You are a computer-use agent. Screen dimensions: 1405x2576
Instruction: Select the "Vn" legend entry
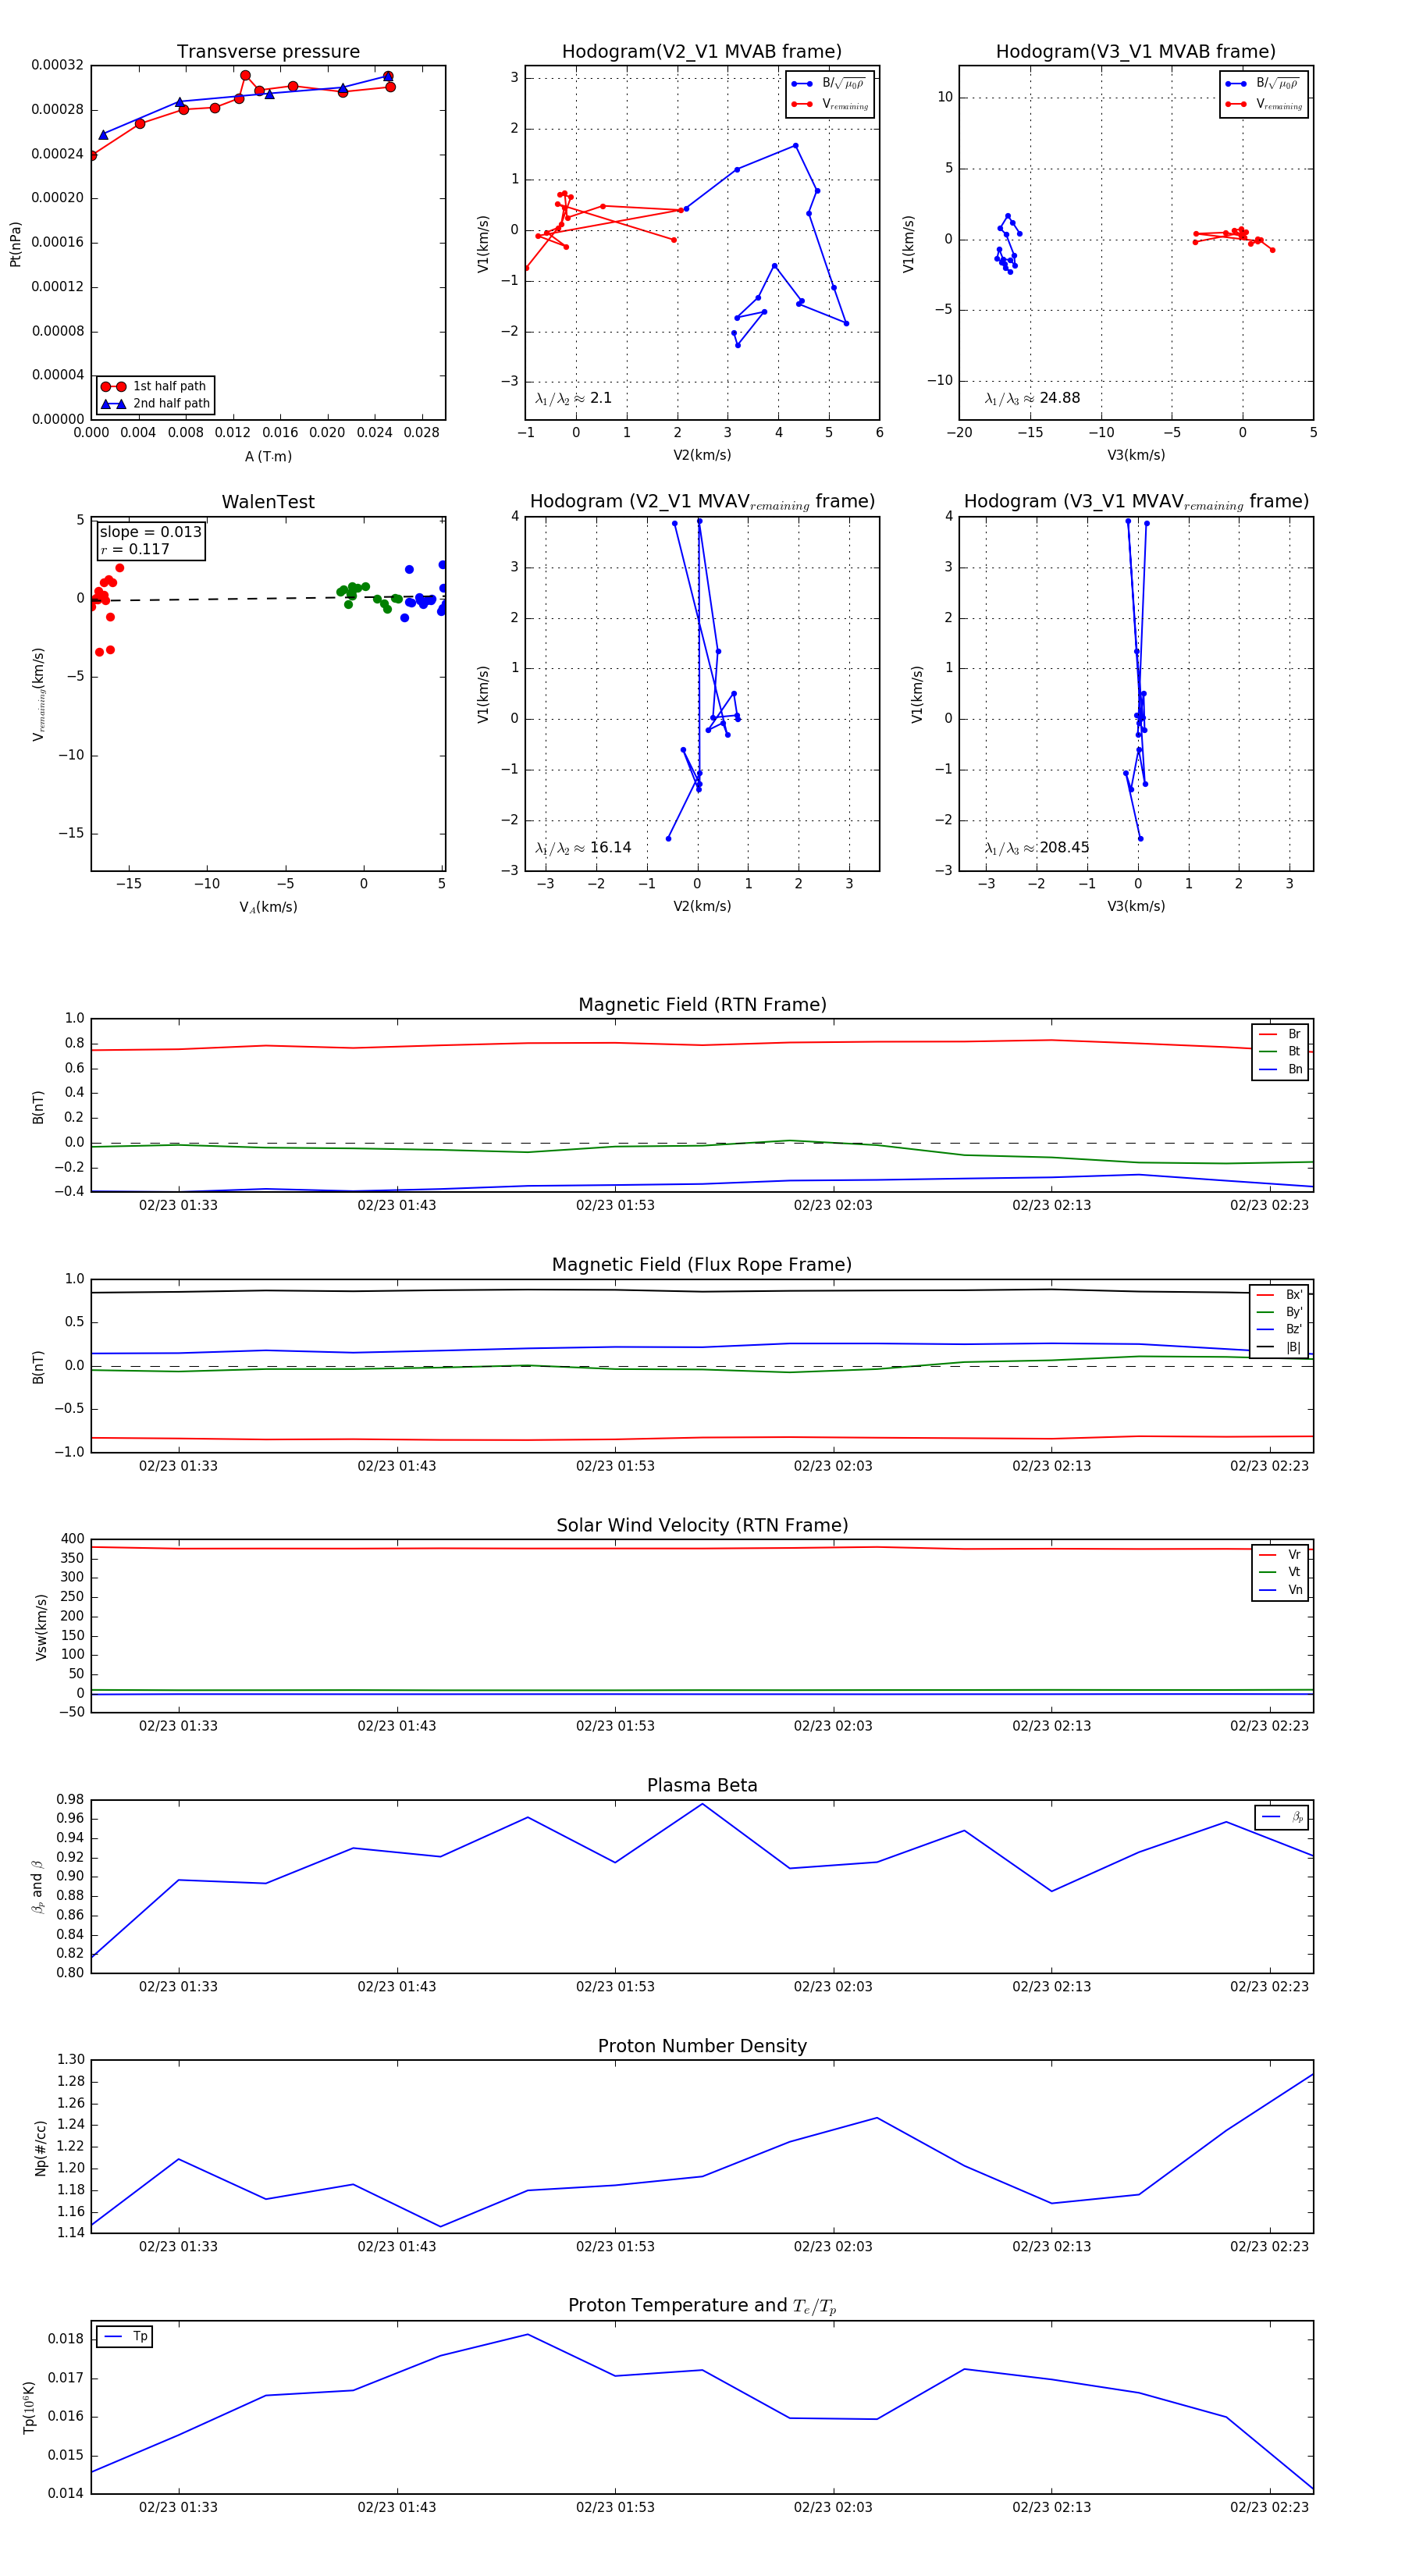1281,1590
